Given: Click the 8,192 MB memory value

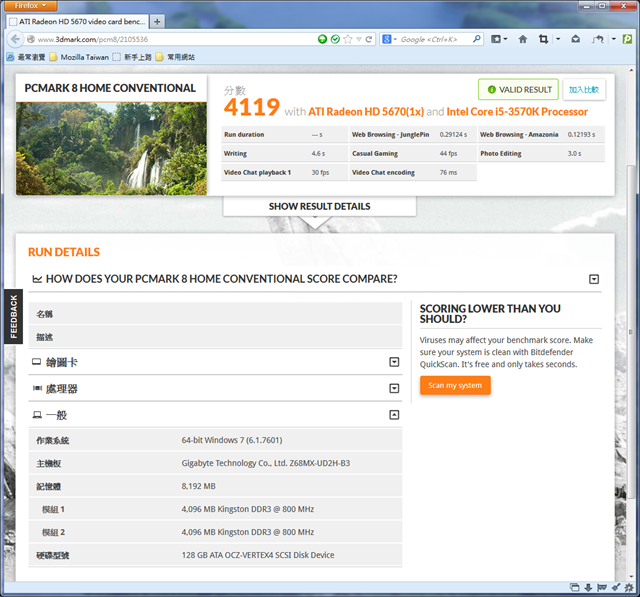Looking at the screenshot, I should (x=198, y=486).
